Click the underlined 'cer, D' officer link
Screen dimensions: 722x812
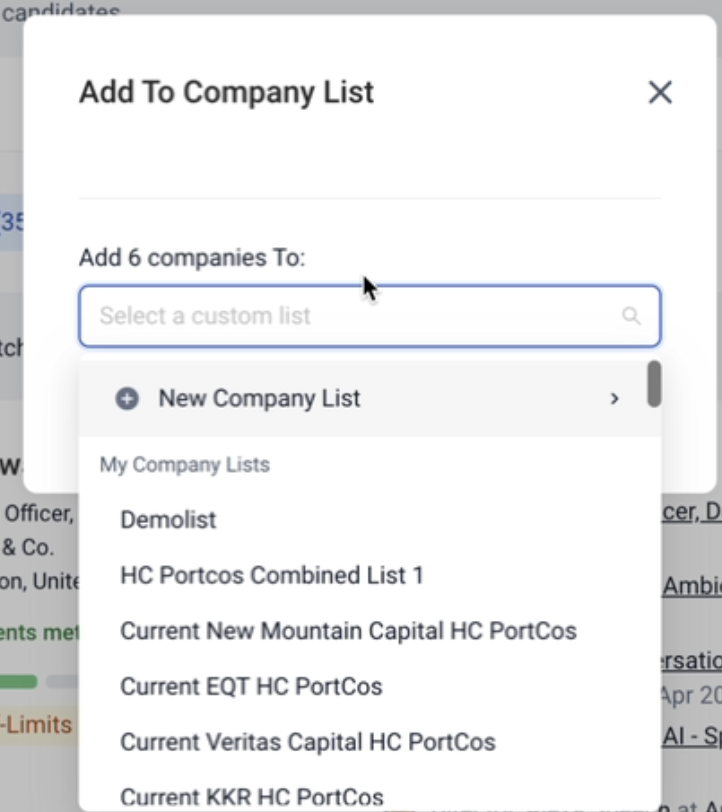[692, 512]
